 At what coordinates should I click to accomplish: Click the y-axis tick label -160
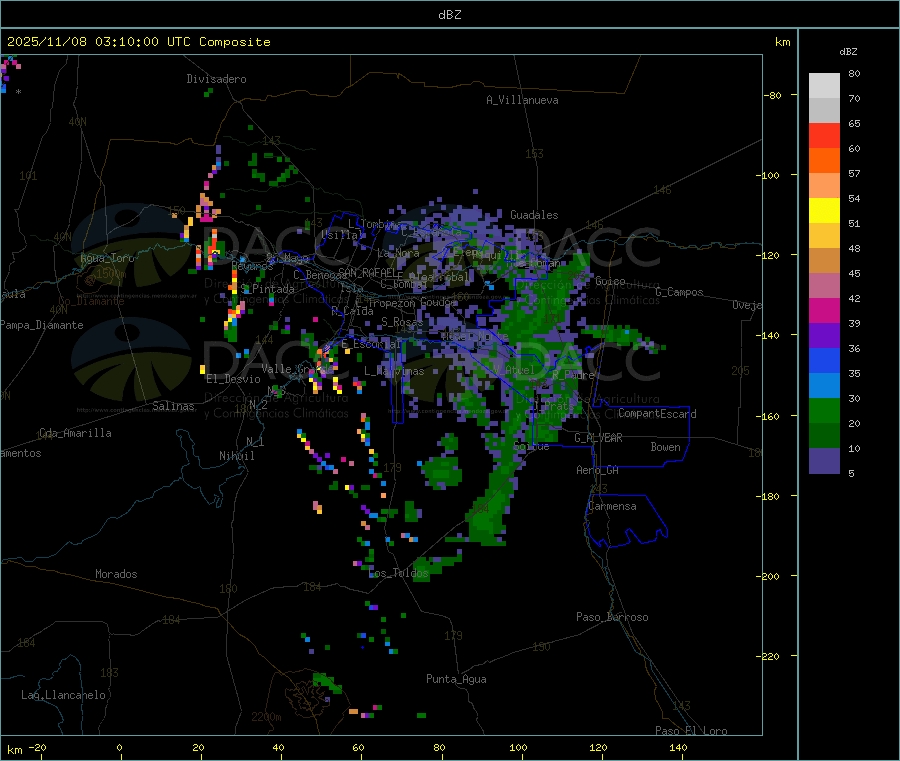coord(768,416)
